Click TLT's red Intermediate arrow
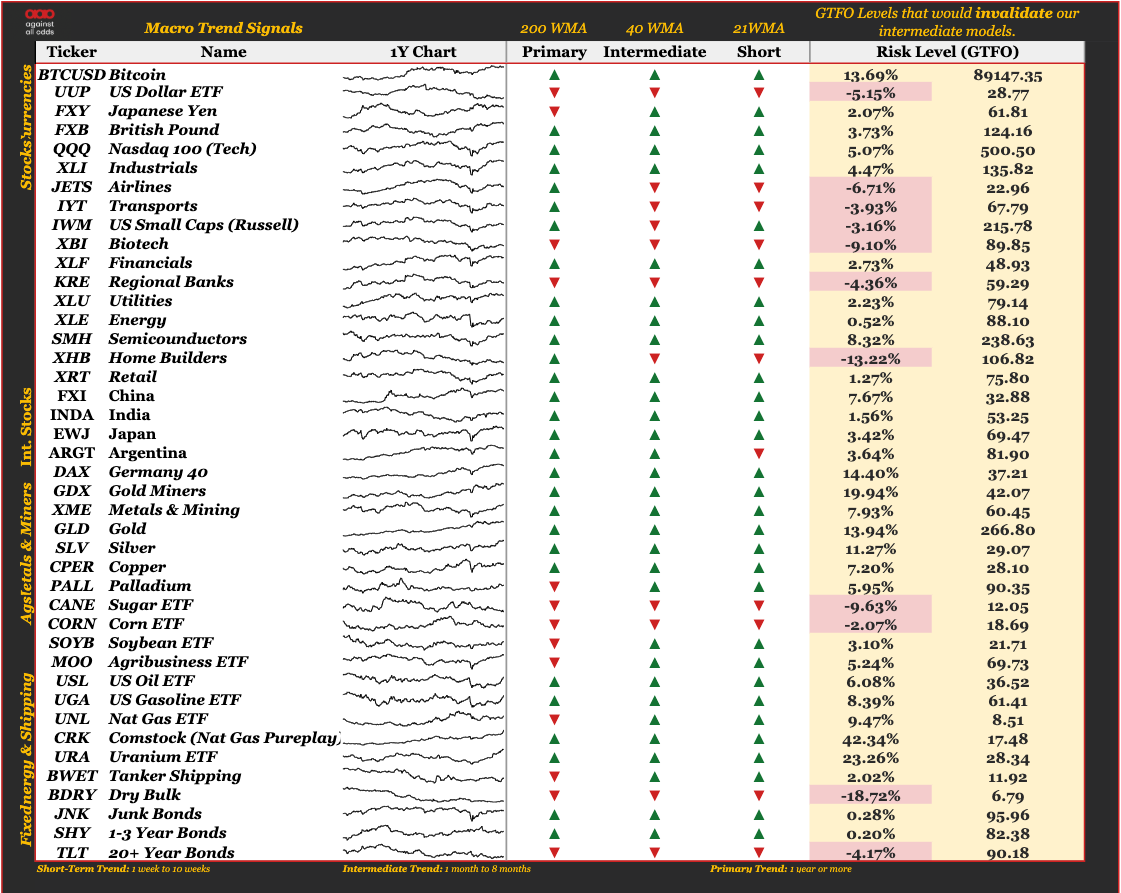 (x=654, y=852)
